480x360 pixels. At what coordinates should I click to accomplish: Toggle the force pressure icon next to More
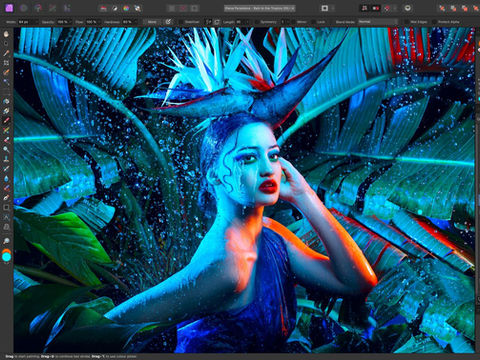(168, 22)
